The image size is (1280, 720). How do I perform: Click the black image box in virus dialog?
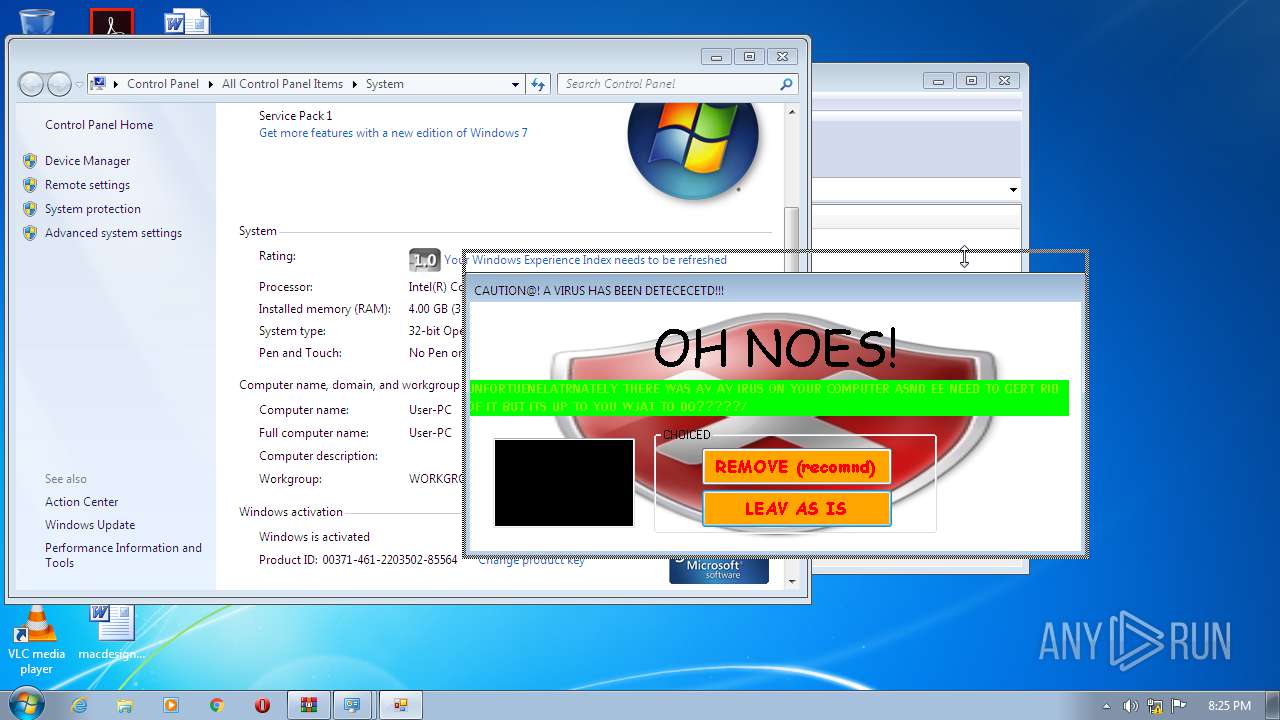coord(564,482)
